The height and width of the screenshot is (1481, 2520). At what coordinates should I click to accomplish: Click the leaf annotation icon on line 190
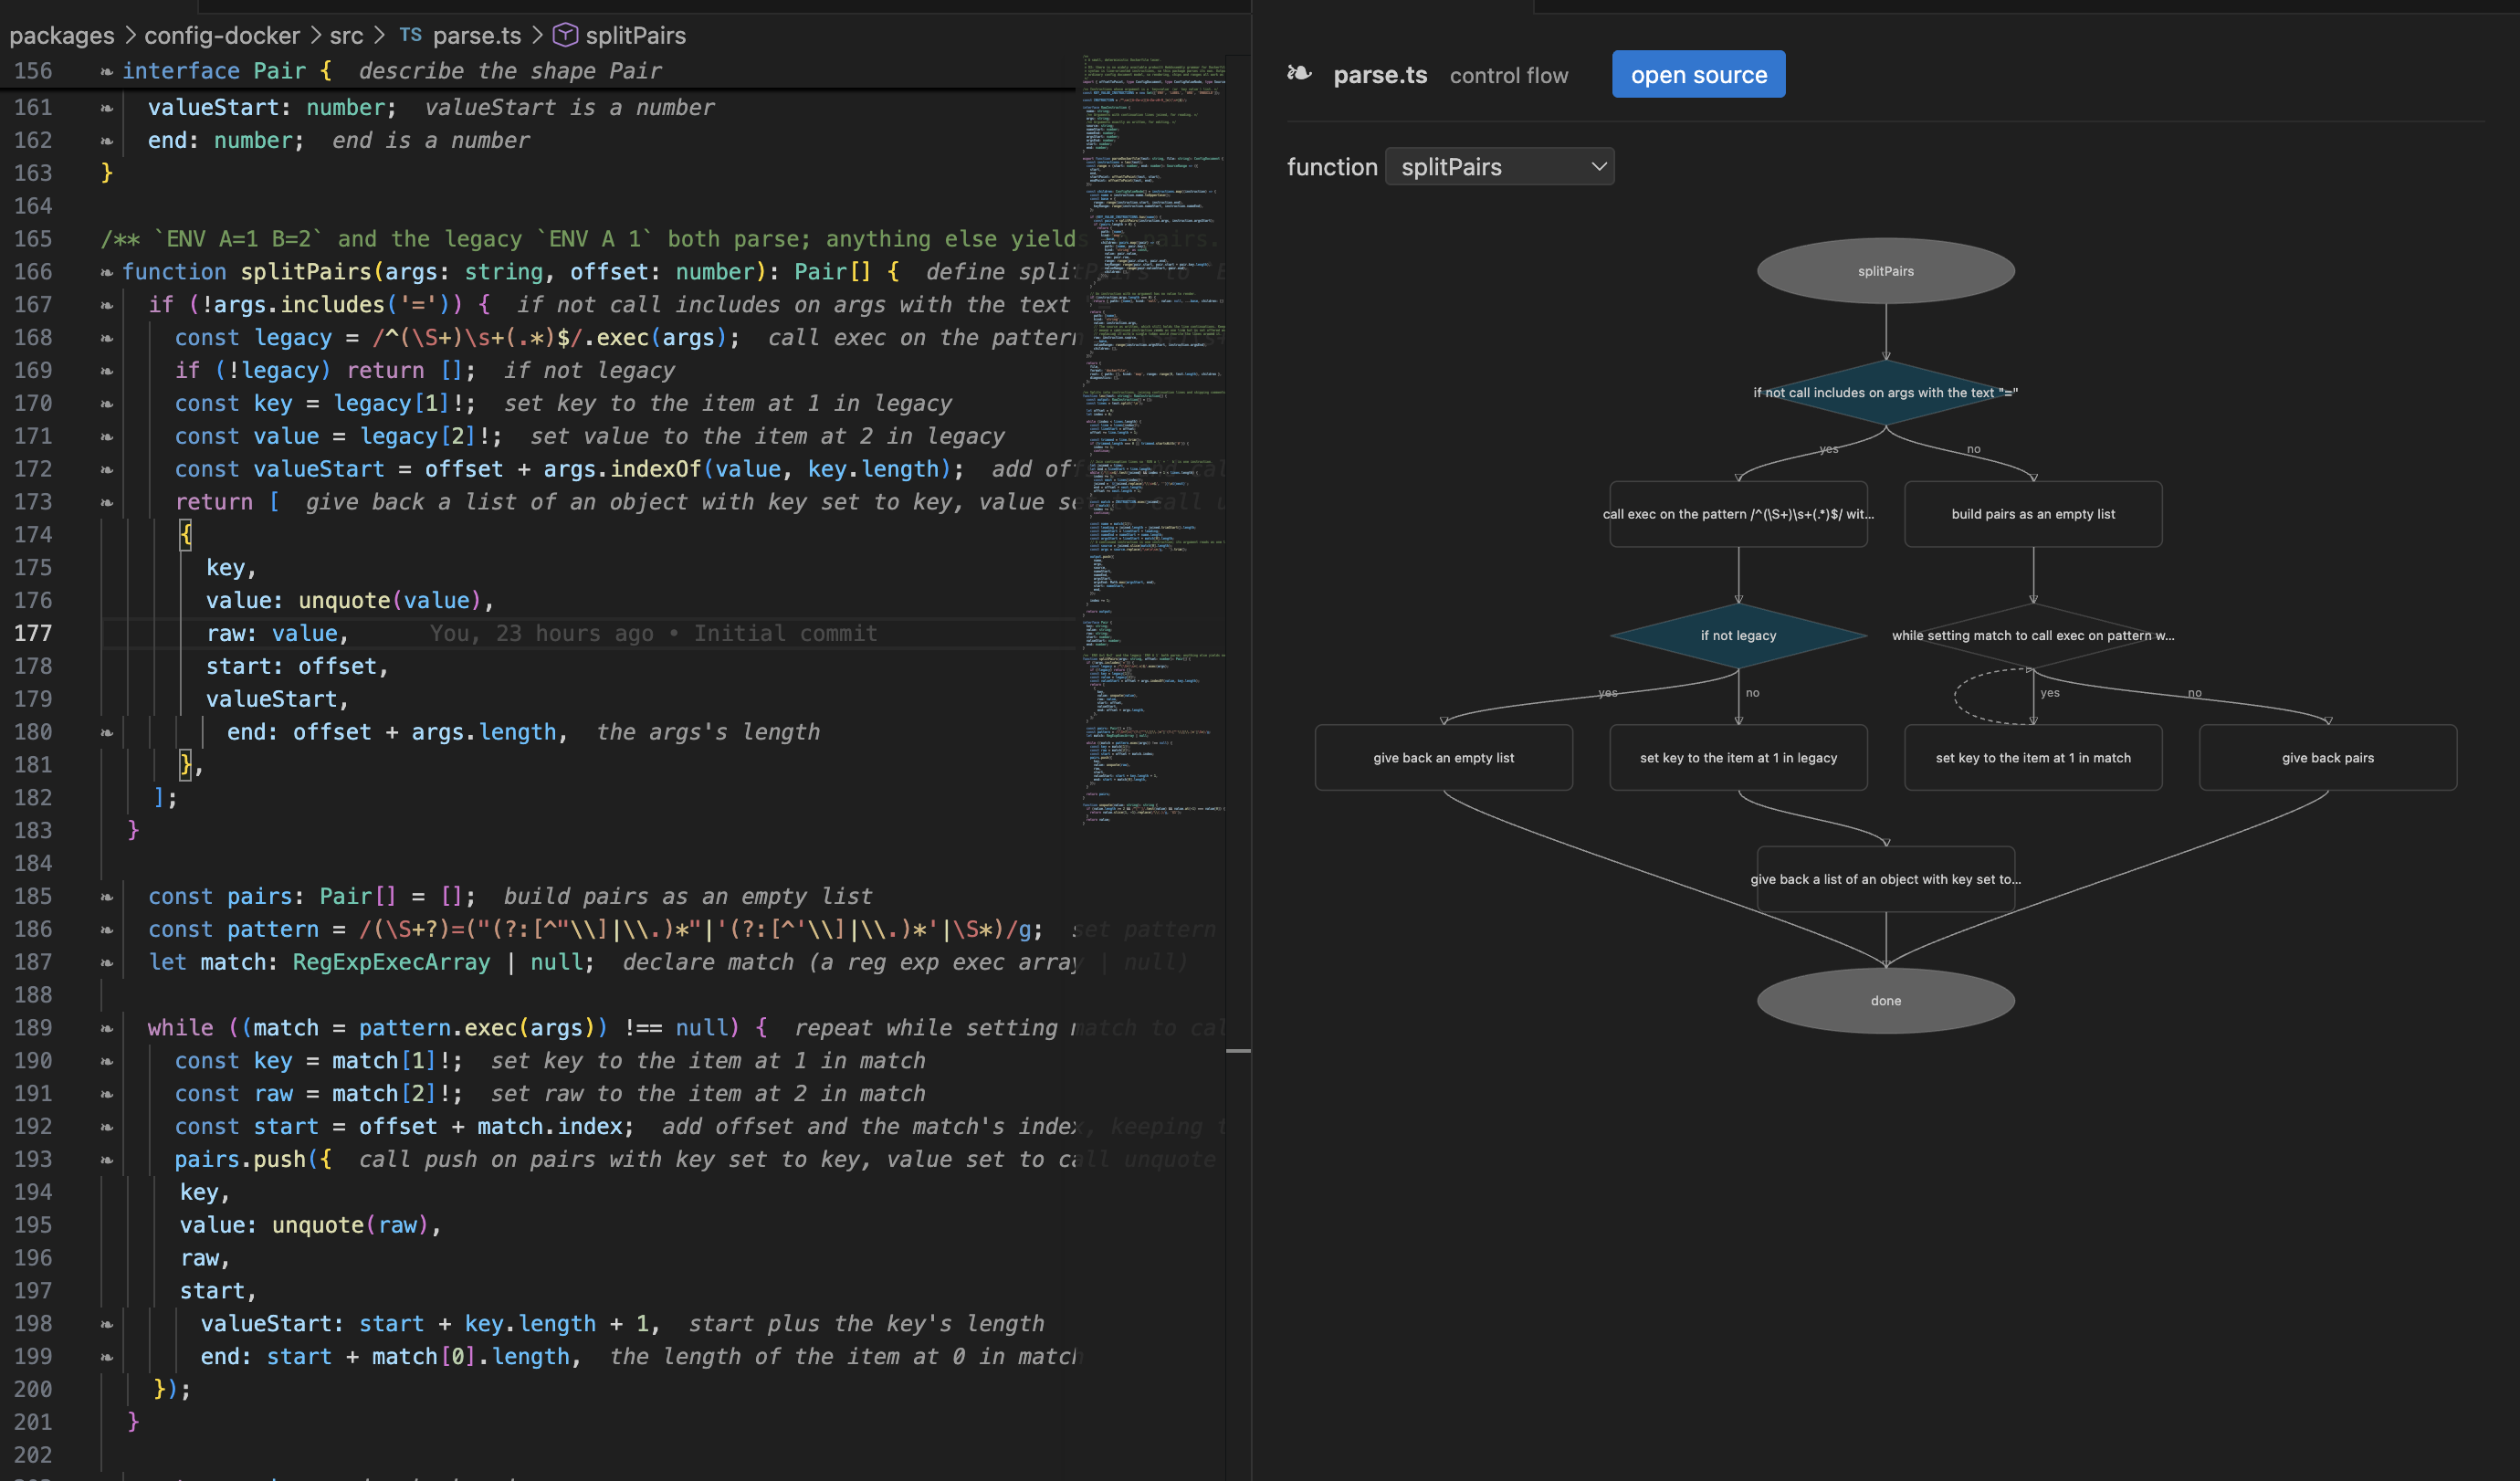(107, 1062)
